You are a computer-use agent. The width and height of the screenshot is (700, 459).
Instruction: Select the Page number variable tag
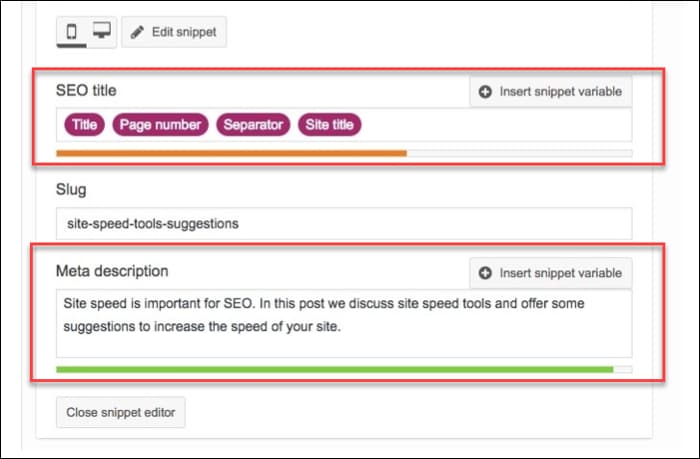click(x=160, y=125)
